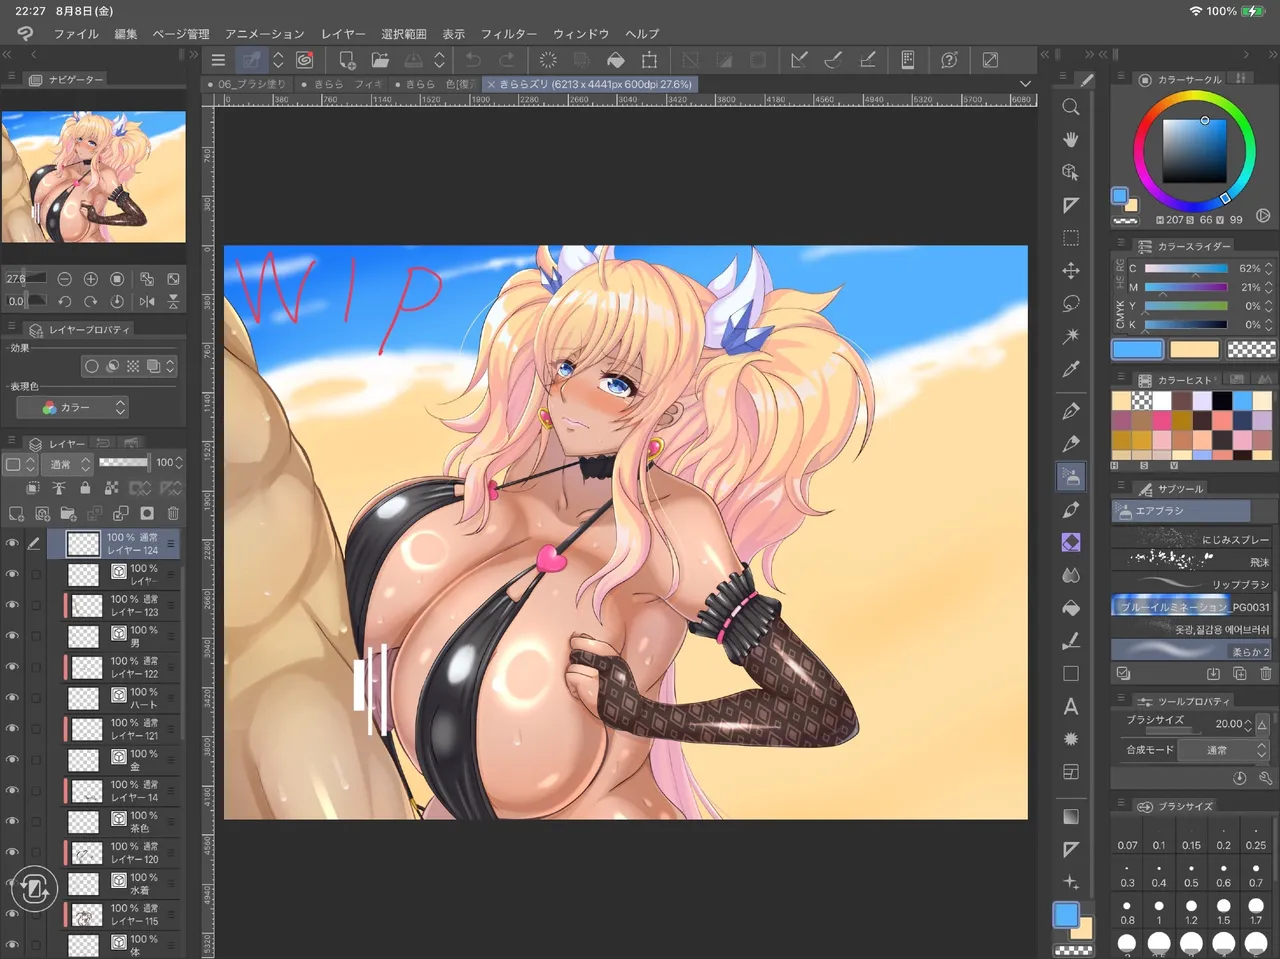Open the フィルター menu
The height and width of the screenshot is (959, 1280).
508,34
